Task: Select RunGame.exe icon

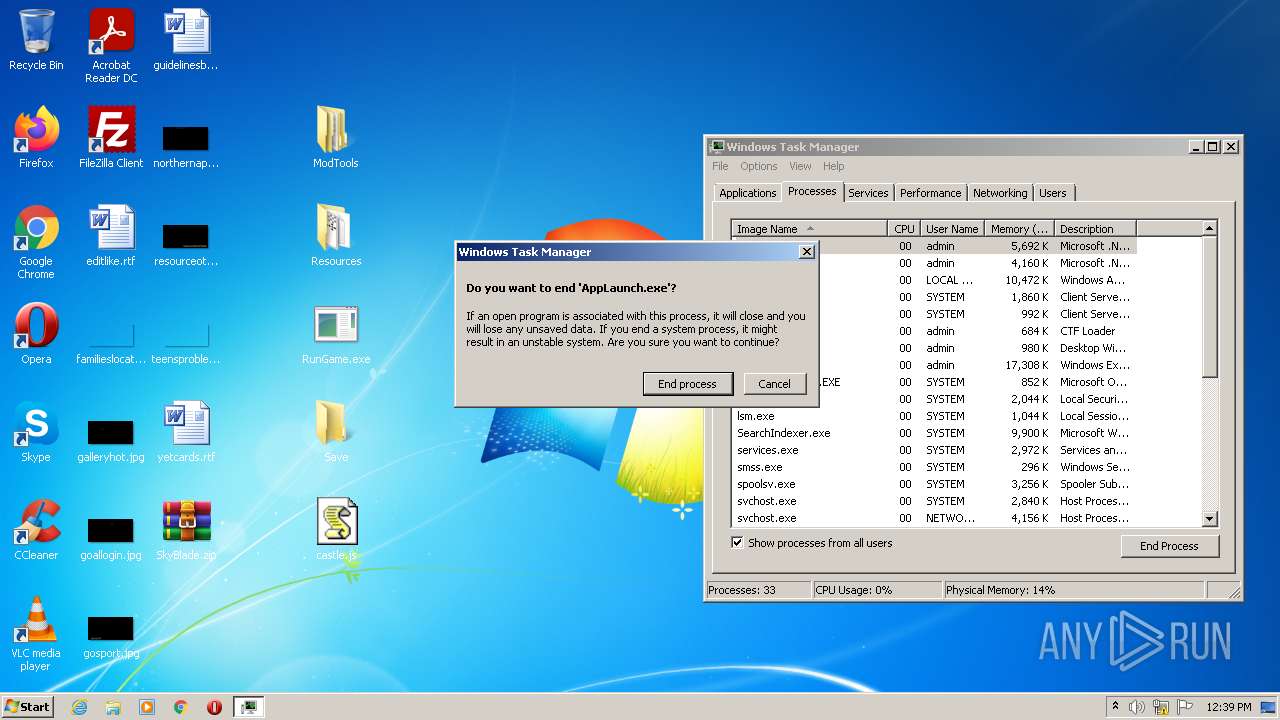Action: (x=336, y=334)
